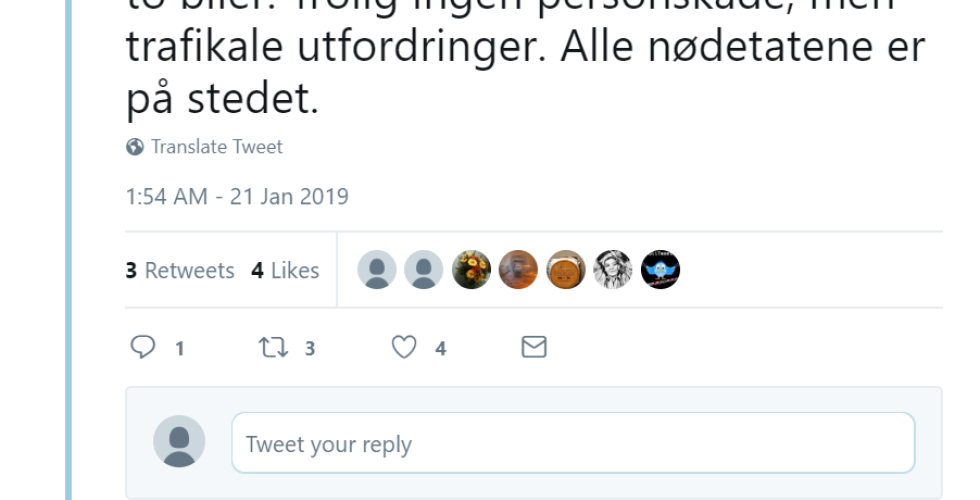The image size is (980, 500).
Task: Open the black-and-white portrait avatar
Action: pyautogui.click(x=613, y=270)
